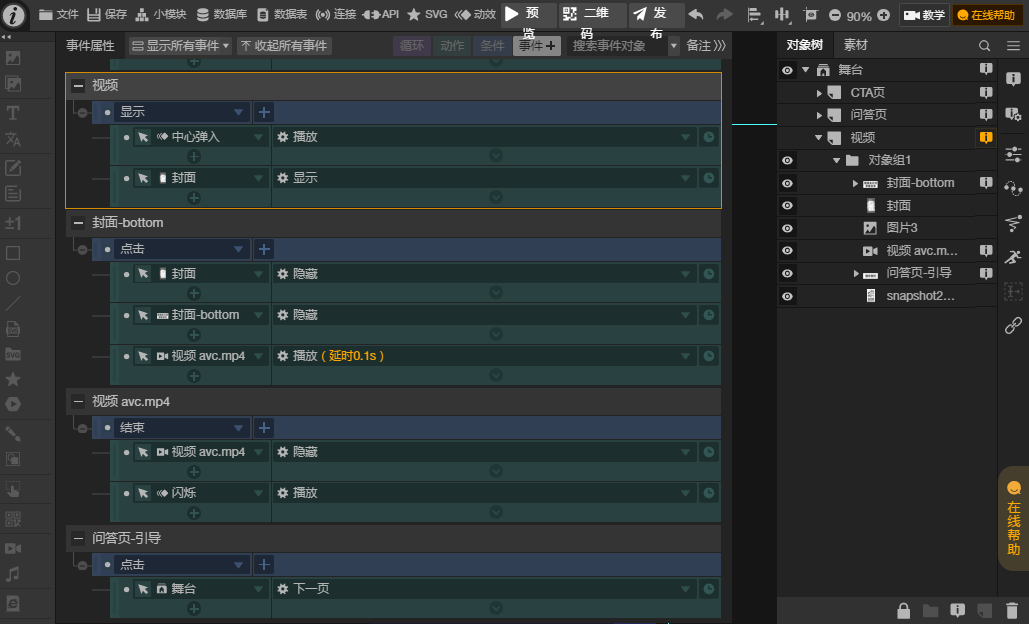Click the 事件 + add event button
Viewport: 1029px width, 624px height.
537,45
